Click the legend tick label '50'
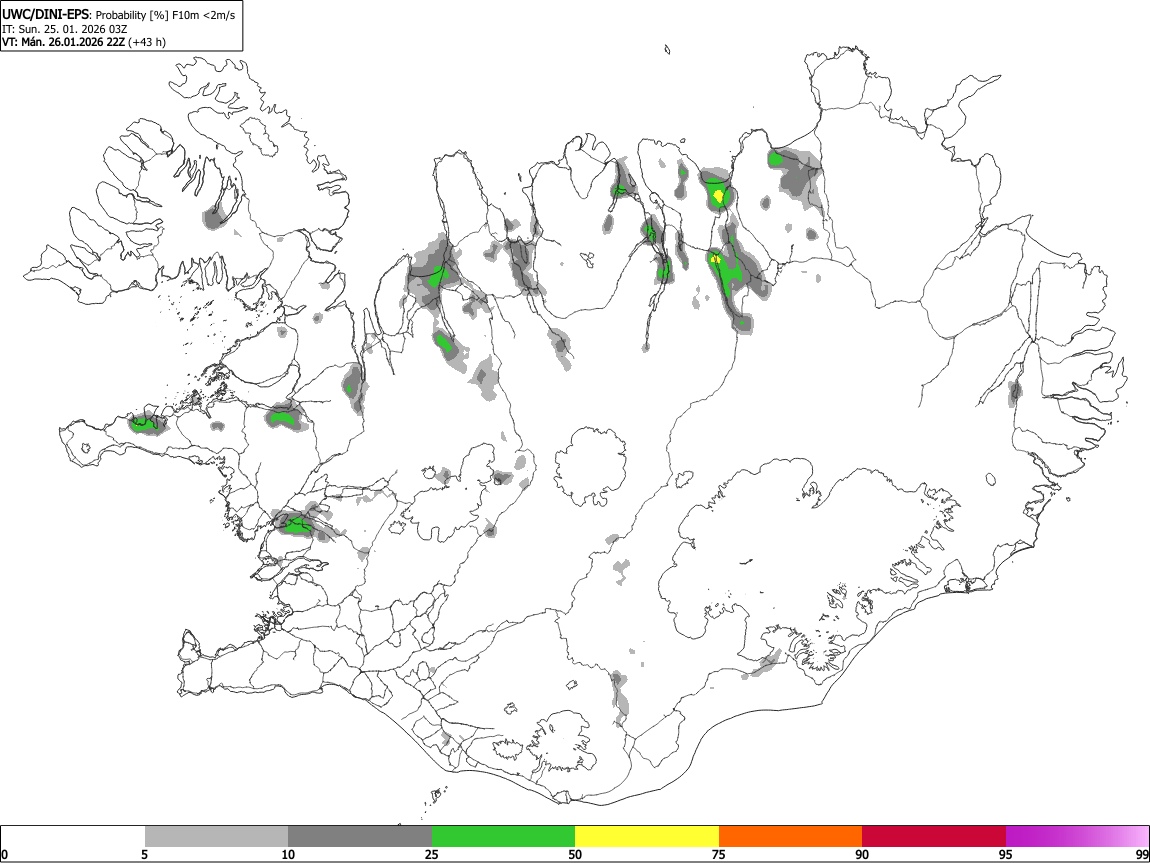The height and width of the screenshot is (863, 1150). point(575,854)
